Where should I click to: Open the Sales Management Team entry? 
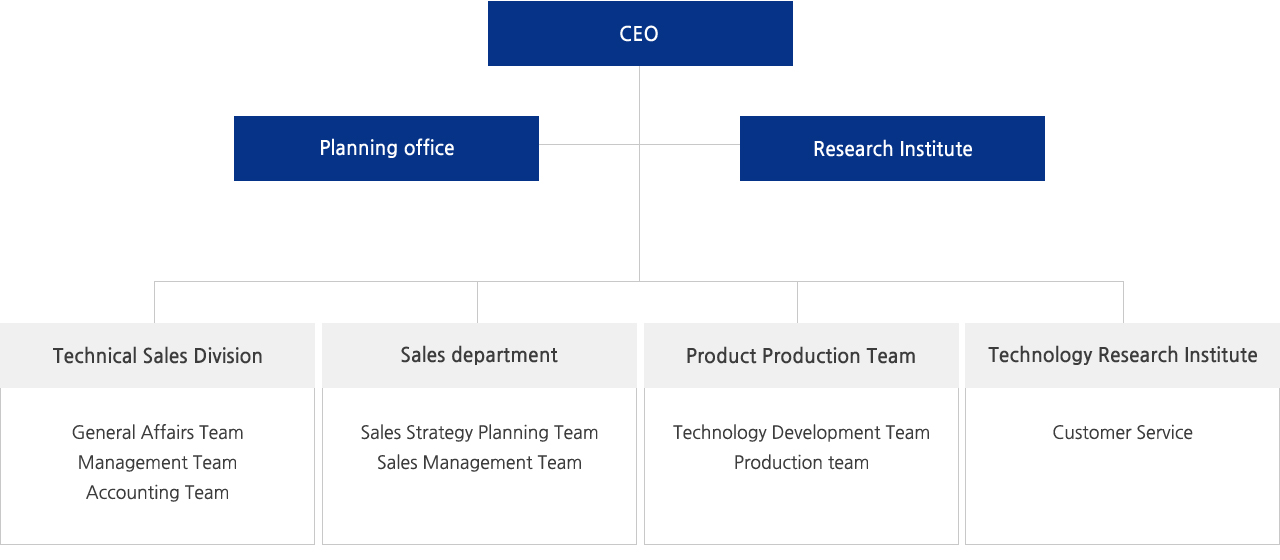pos(480,462)
